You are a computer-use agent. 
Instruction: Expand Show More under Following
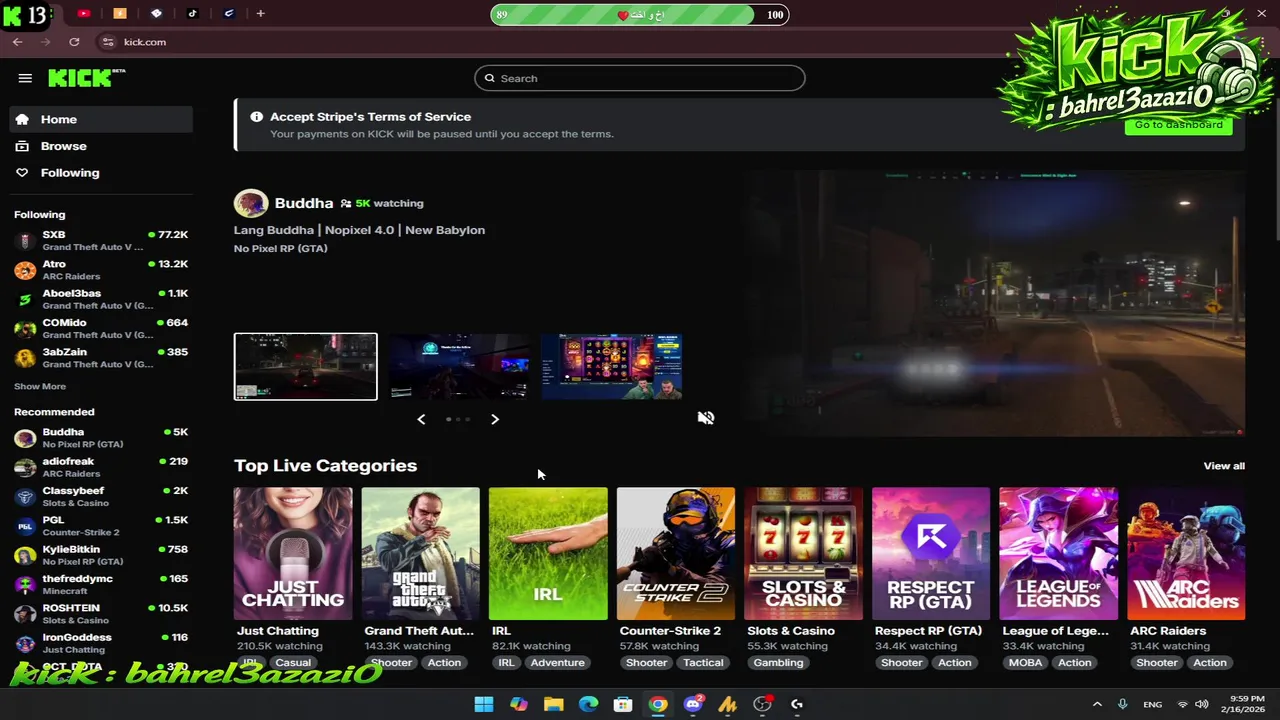(x=40, y=386)
